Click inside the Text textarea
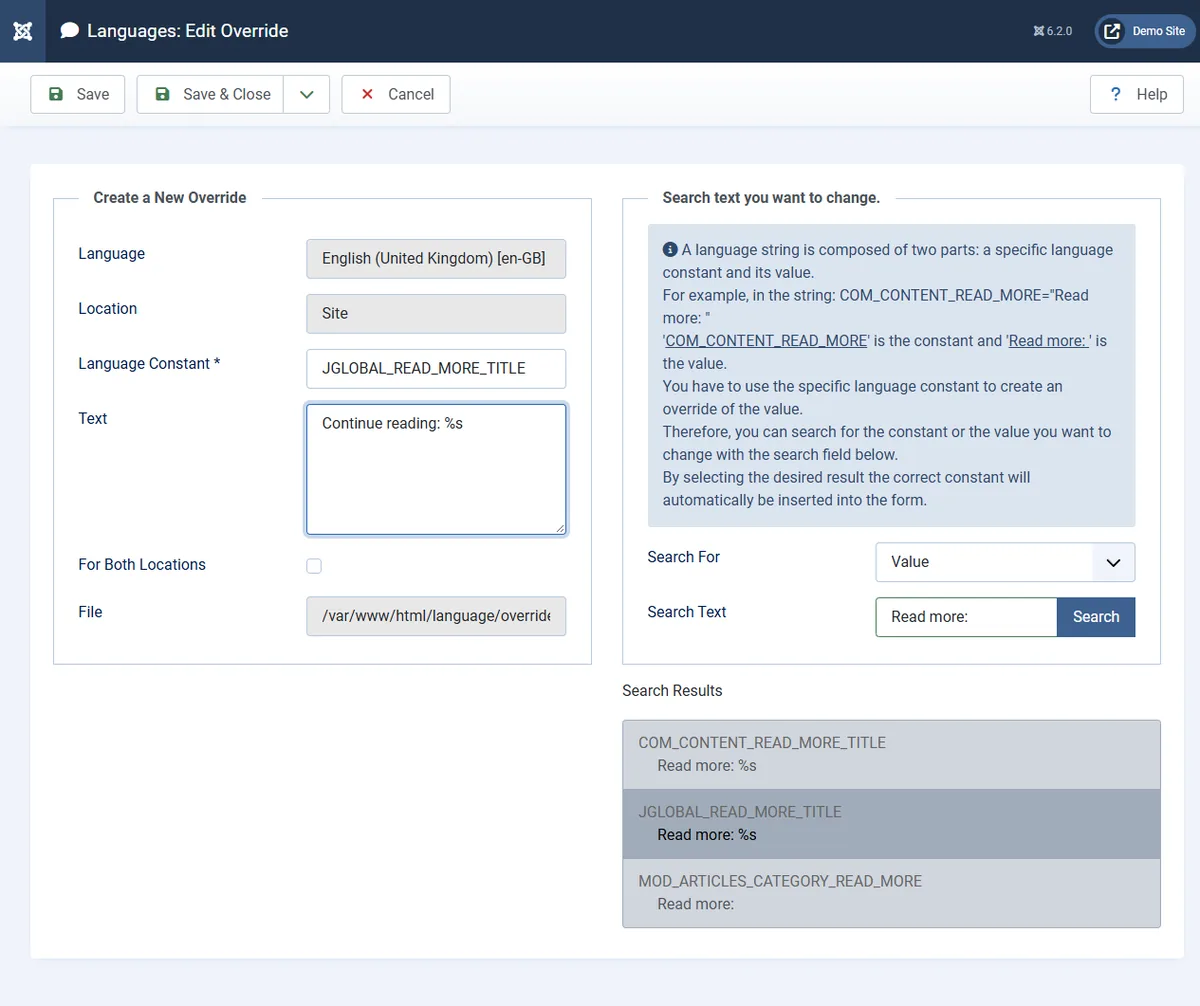The height and width of the screenshot is (1006, 1200). pyautogui.click(x=436, y=469)
